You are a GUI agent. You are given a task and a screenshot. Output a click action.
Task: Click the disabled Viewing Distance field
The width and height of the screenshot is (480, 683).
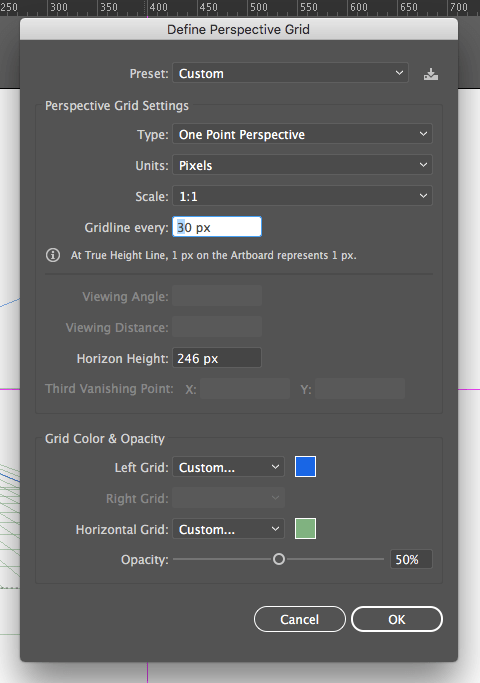point(217,327)
